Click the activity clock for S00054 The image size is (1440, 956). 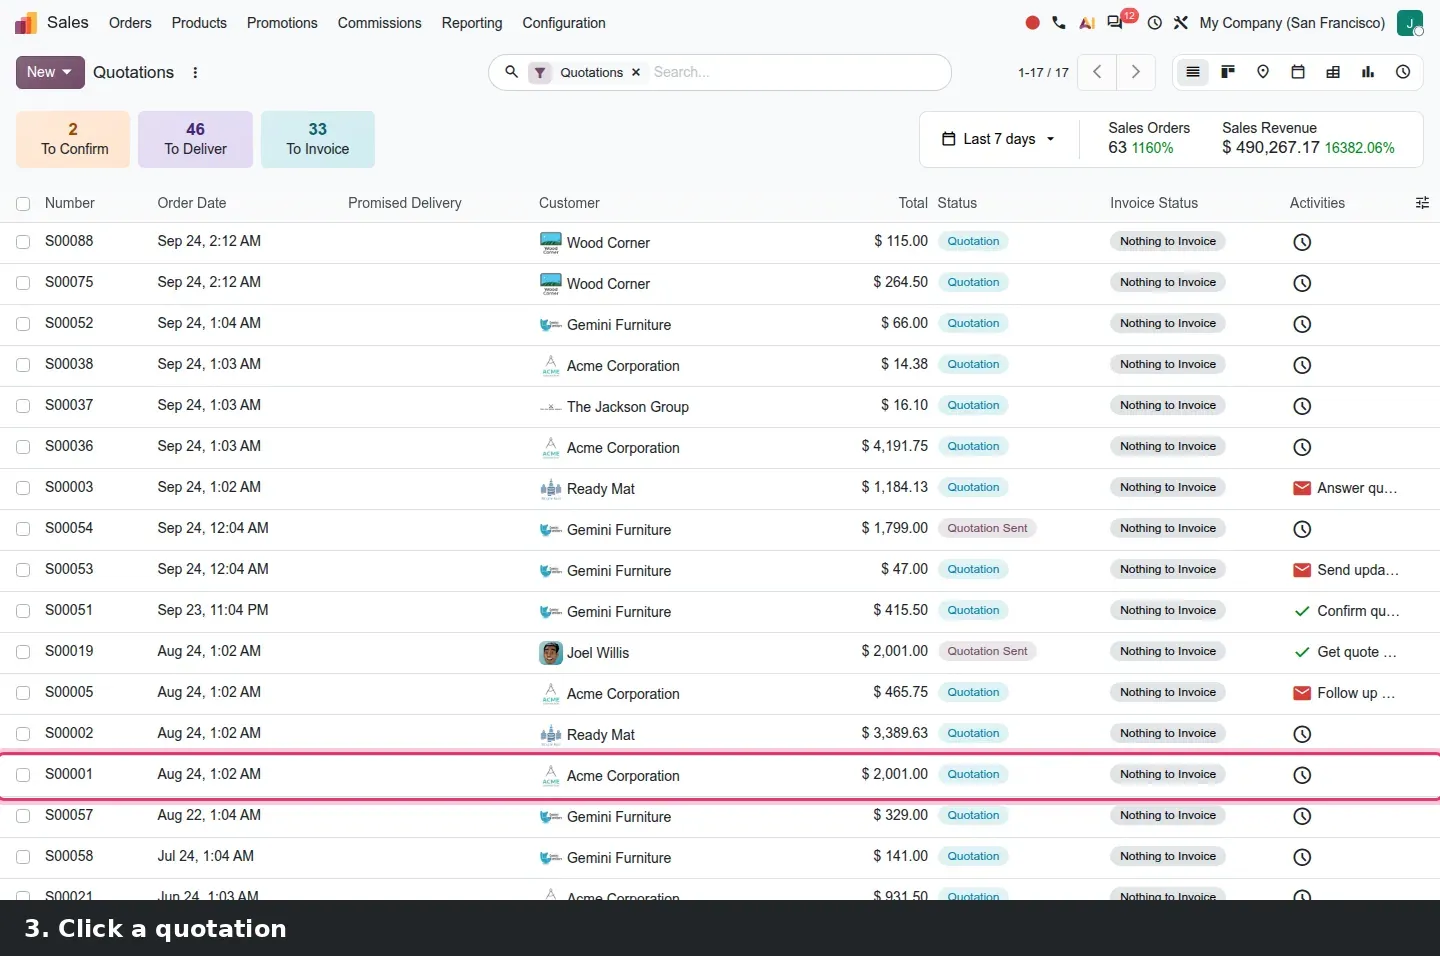(x=1302, y=529)
